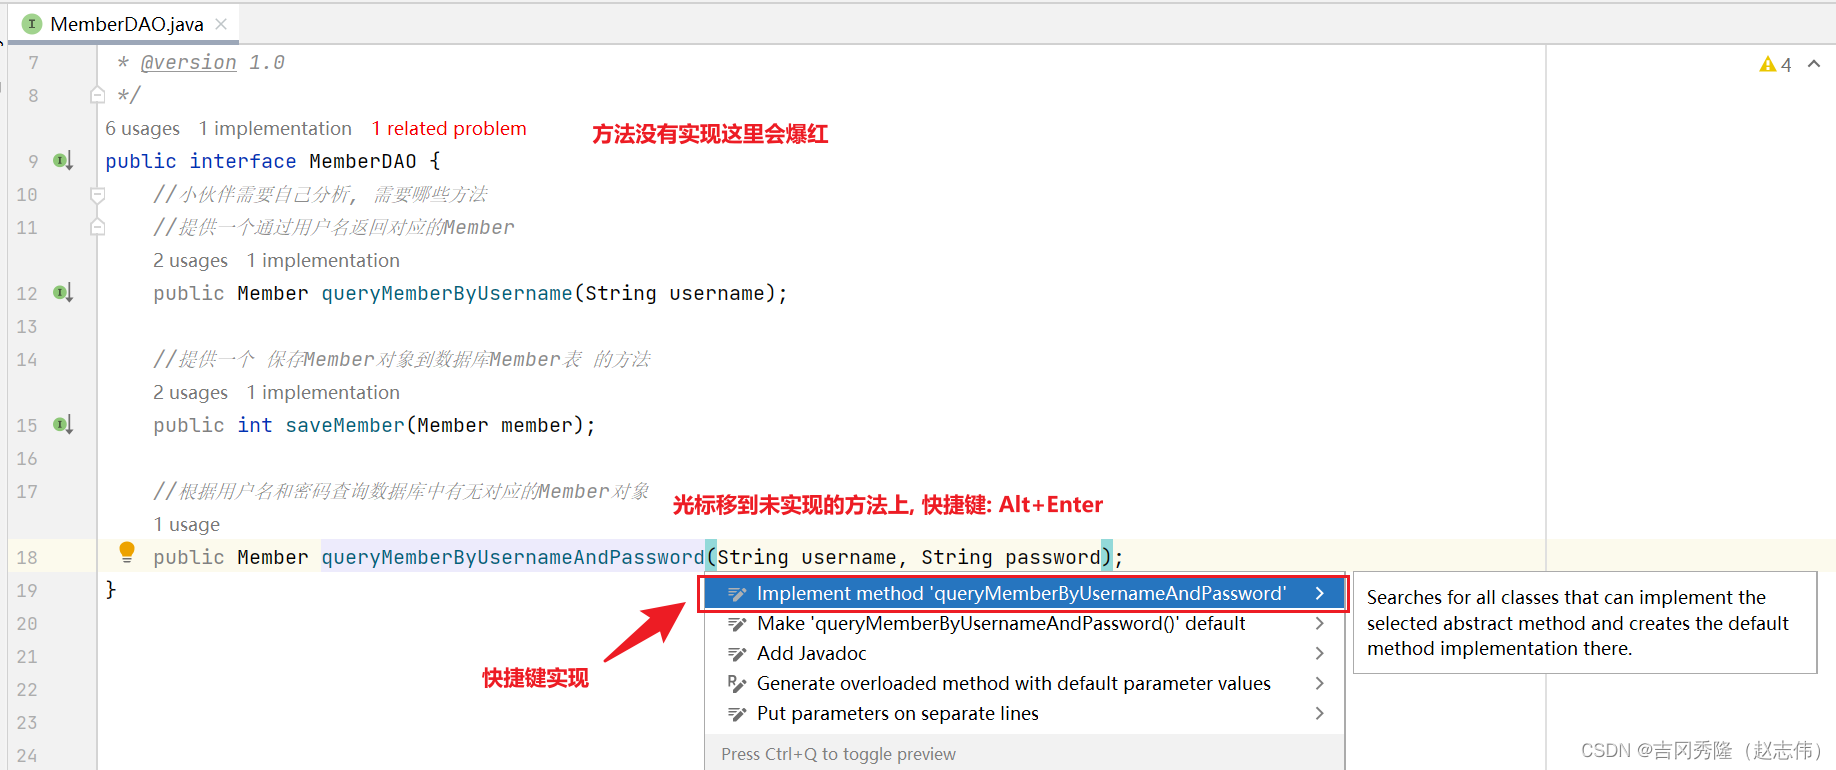Screen dimensions: 1836x770
Task: Collapse the Javadoc comment fold at line 8
Action: click(x=97, y=95)
